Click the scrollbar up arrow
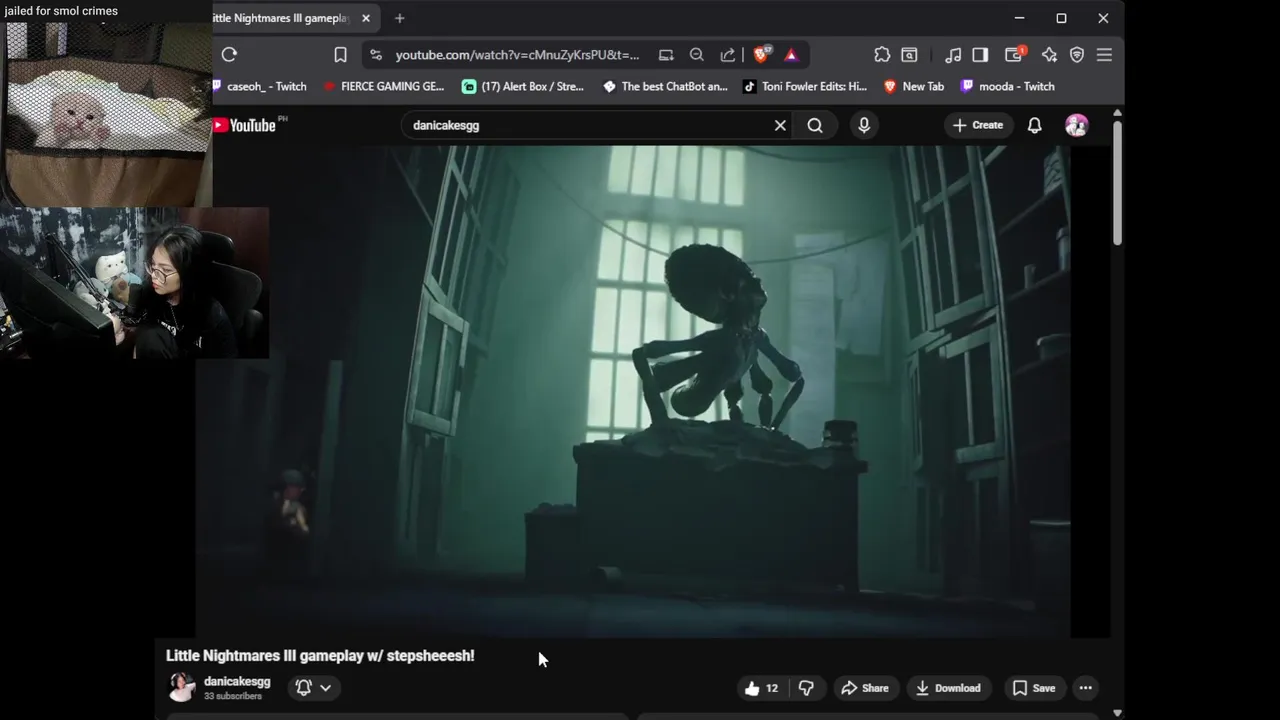1280x720 pixels. coord(1117,113)
